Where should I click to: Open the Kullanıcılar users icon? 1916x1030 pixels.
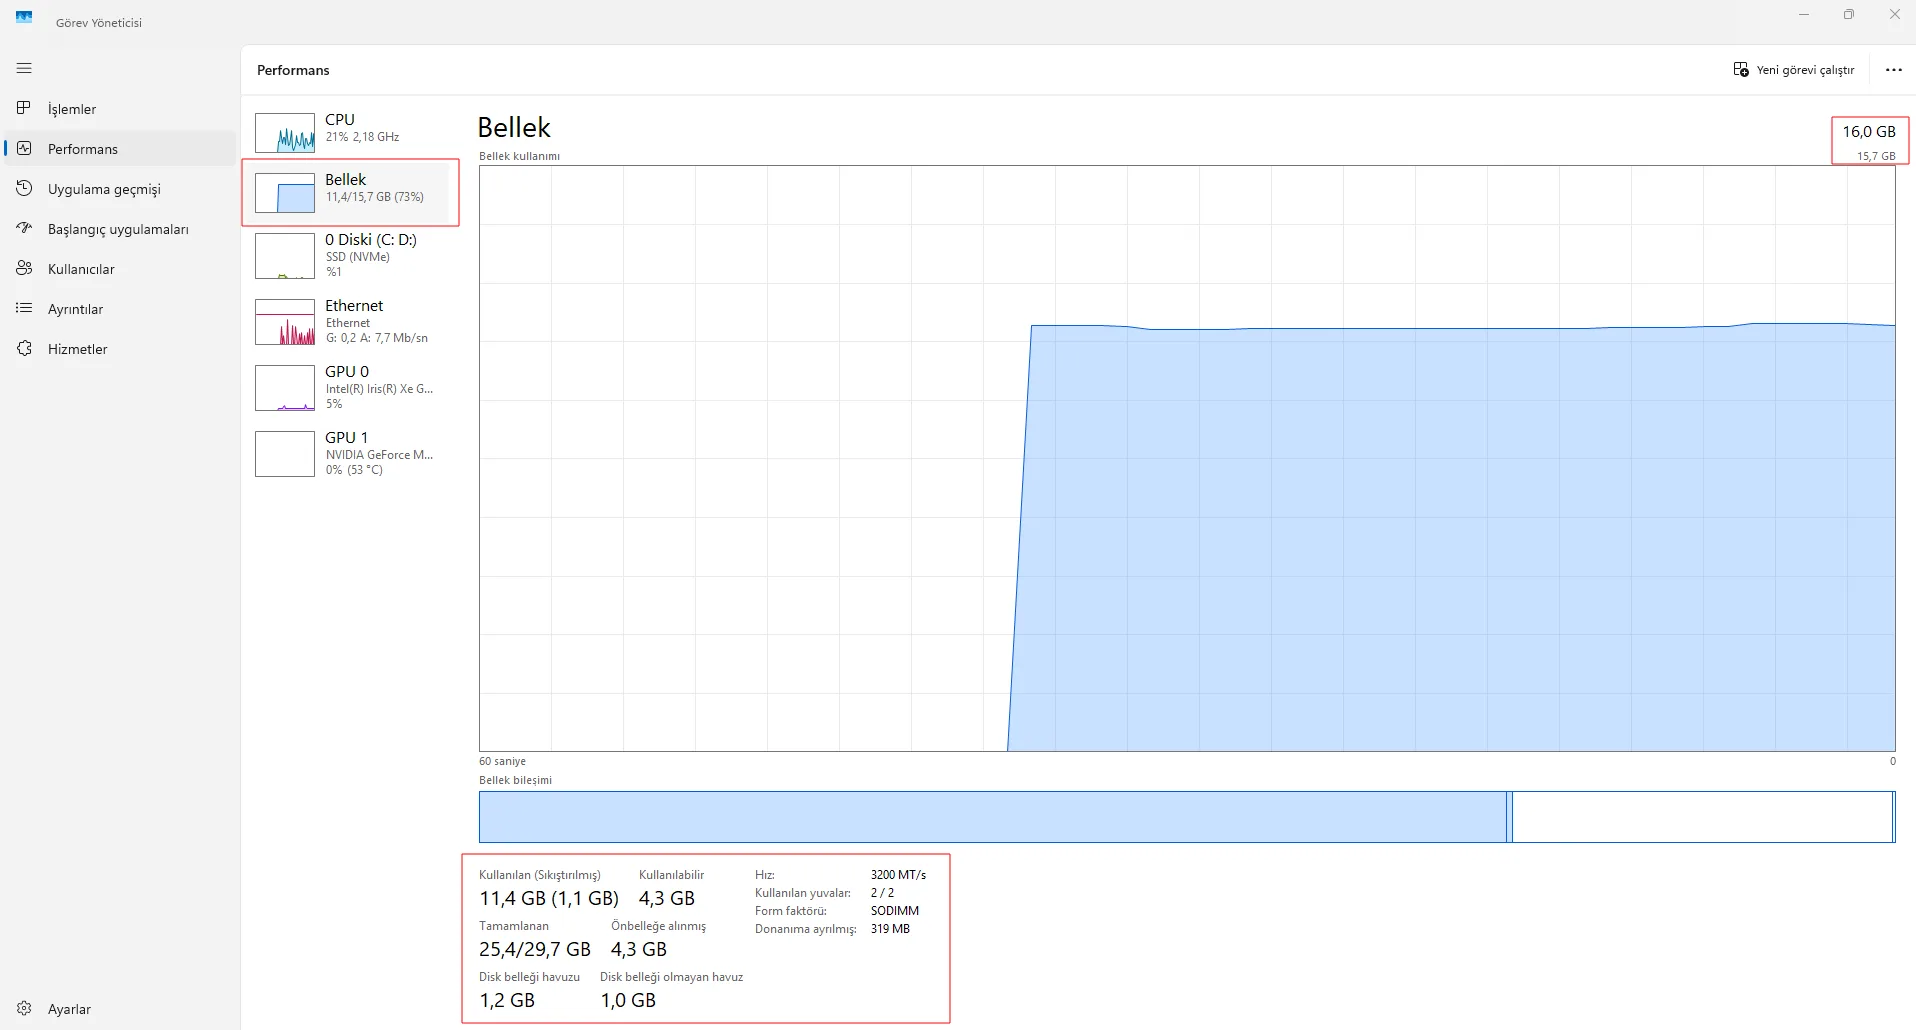[x=24, y=268]
